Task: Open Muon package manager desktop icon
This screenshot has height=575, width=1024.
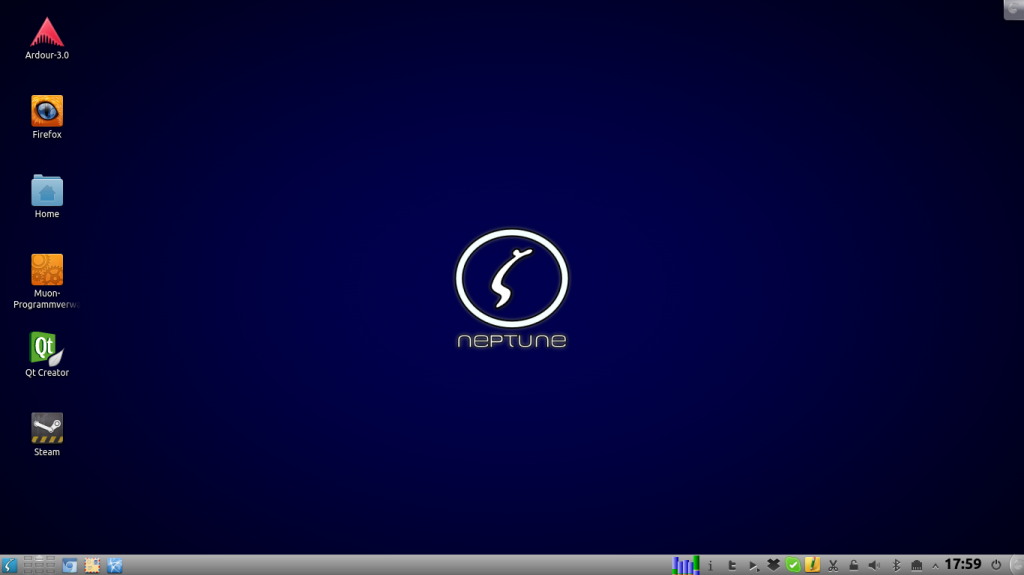Action: click(47, 270)
